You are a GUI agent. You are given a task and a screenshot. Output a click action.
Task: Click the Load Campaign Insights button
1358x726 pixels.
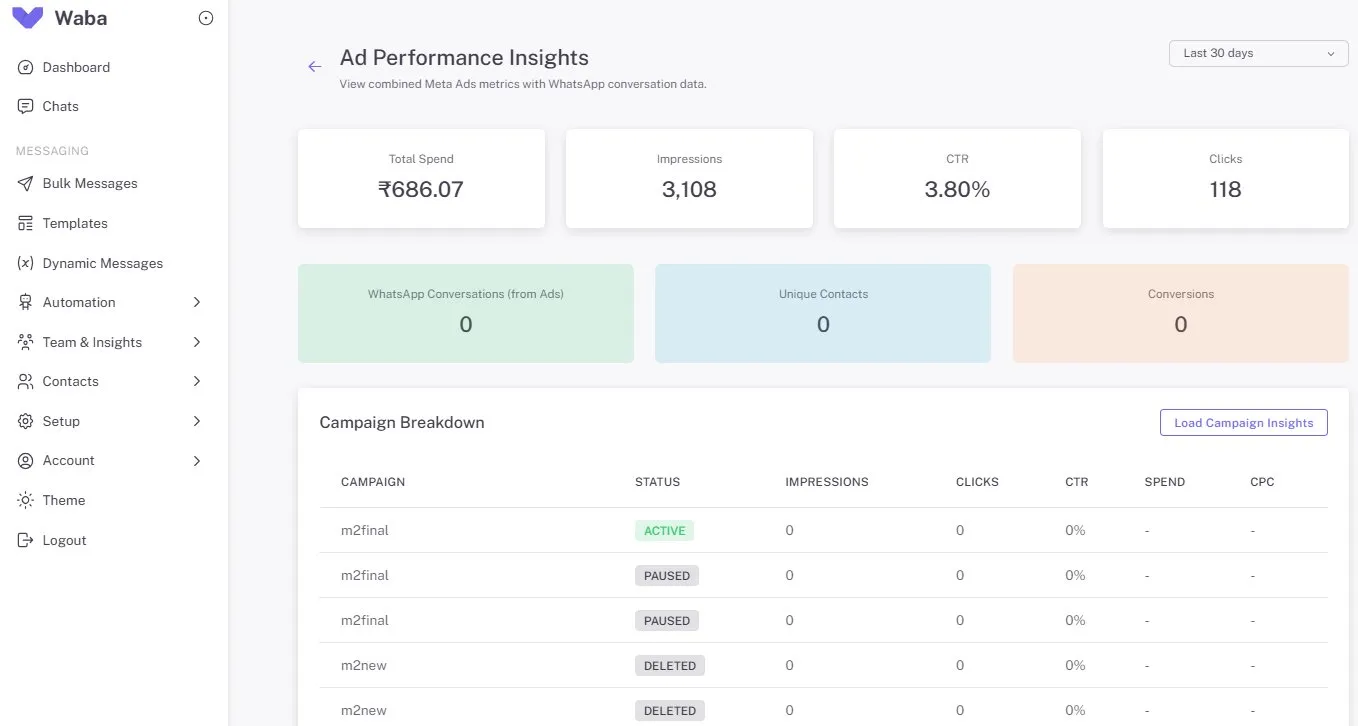tap(1243, 423)
